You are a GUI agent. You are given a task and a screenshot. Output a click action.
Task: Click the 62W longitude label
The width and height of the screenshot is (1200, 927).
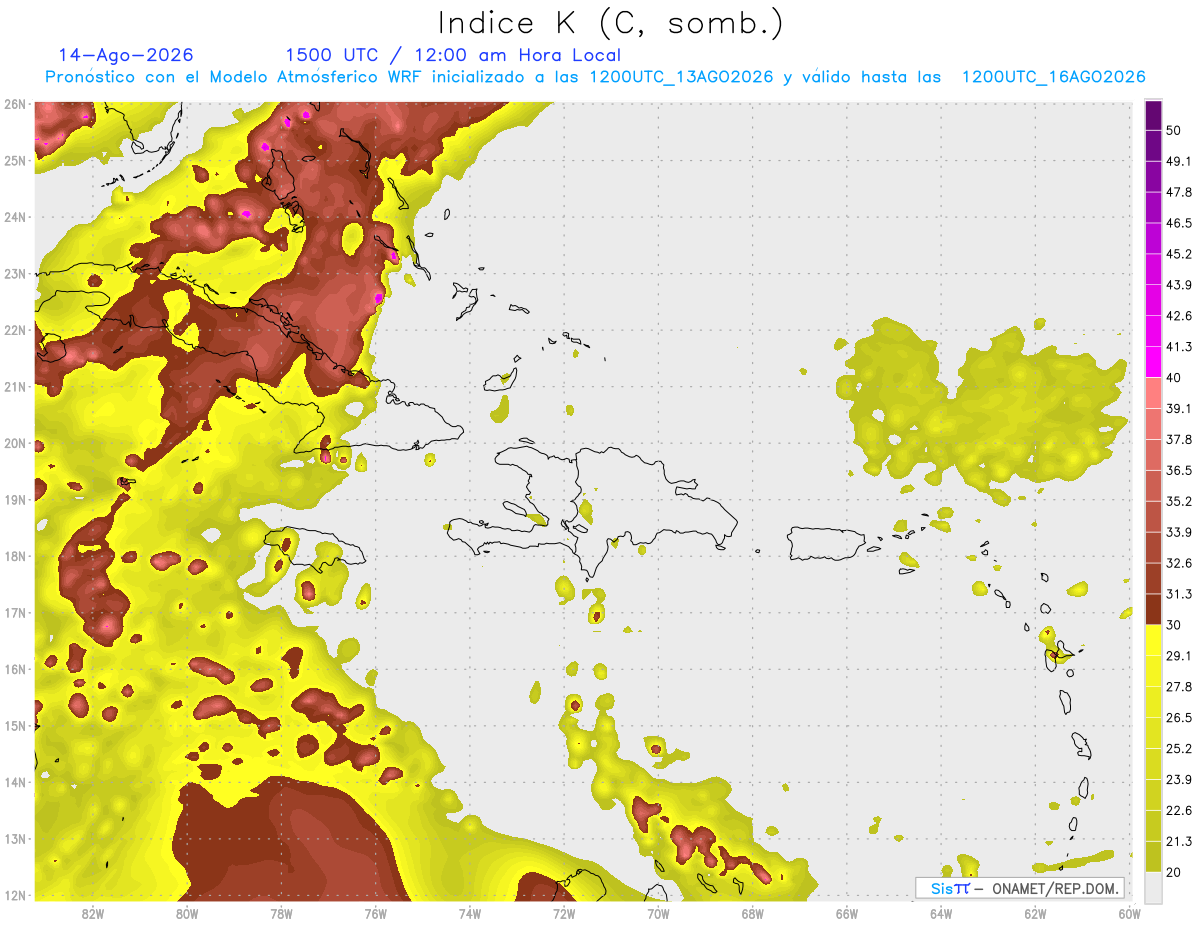1034,913
